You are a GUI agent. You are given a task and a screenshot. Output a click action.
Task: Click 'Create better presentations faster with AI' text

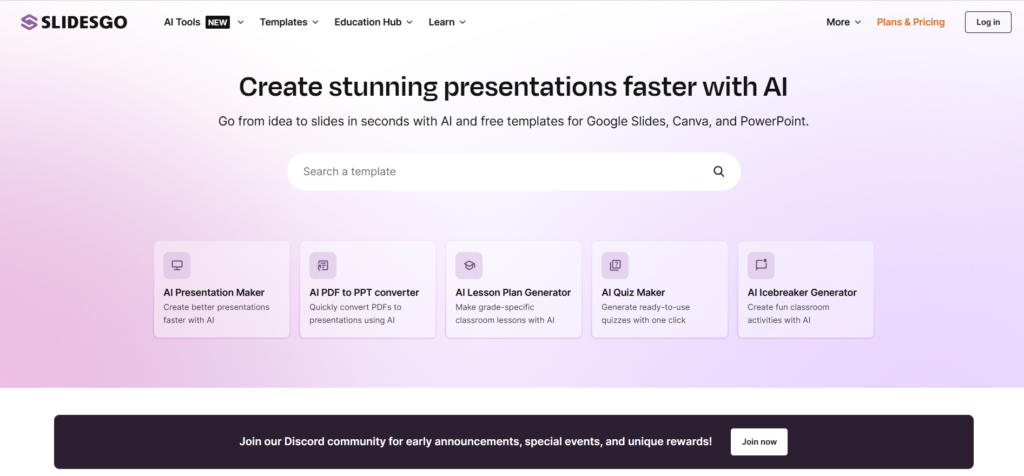216,314
